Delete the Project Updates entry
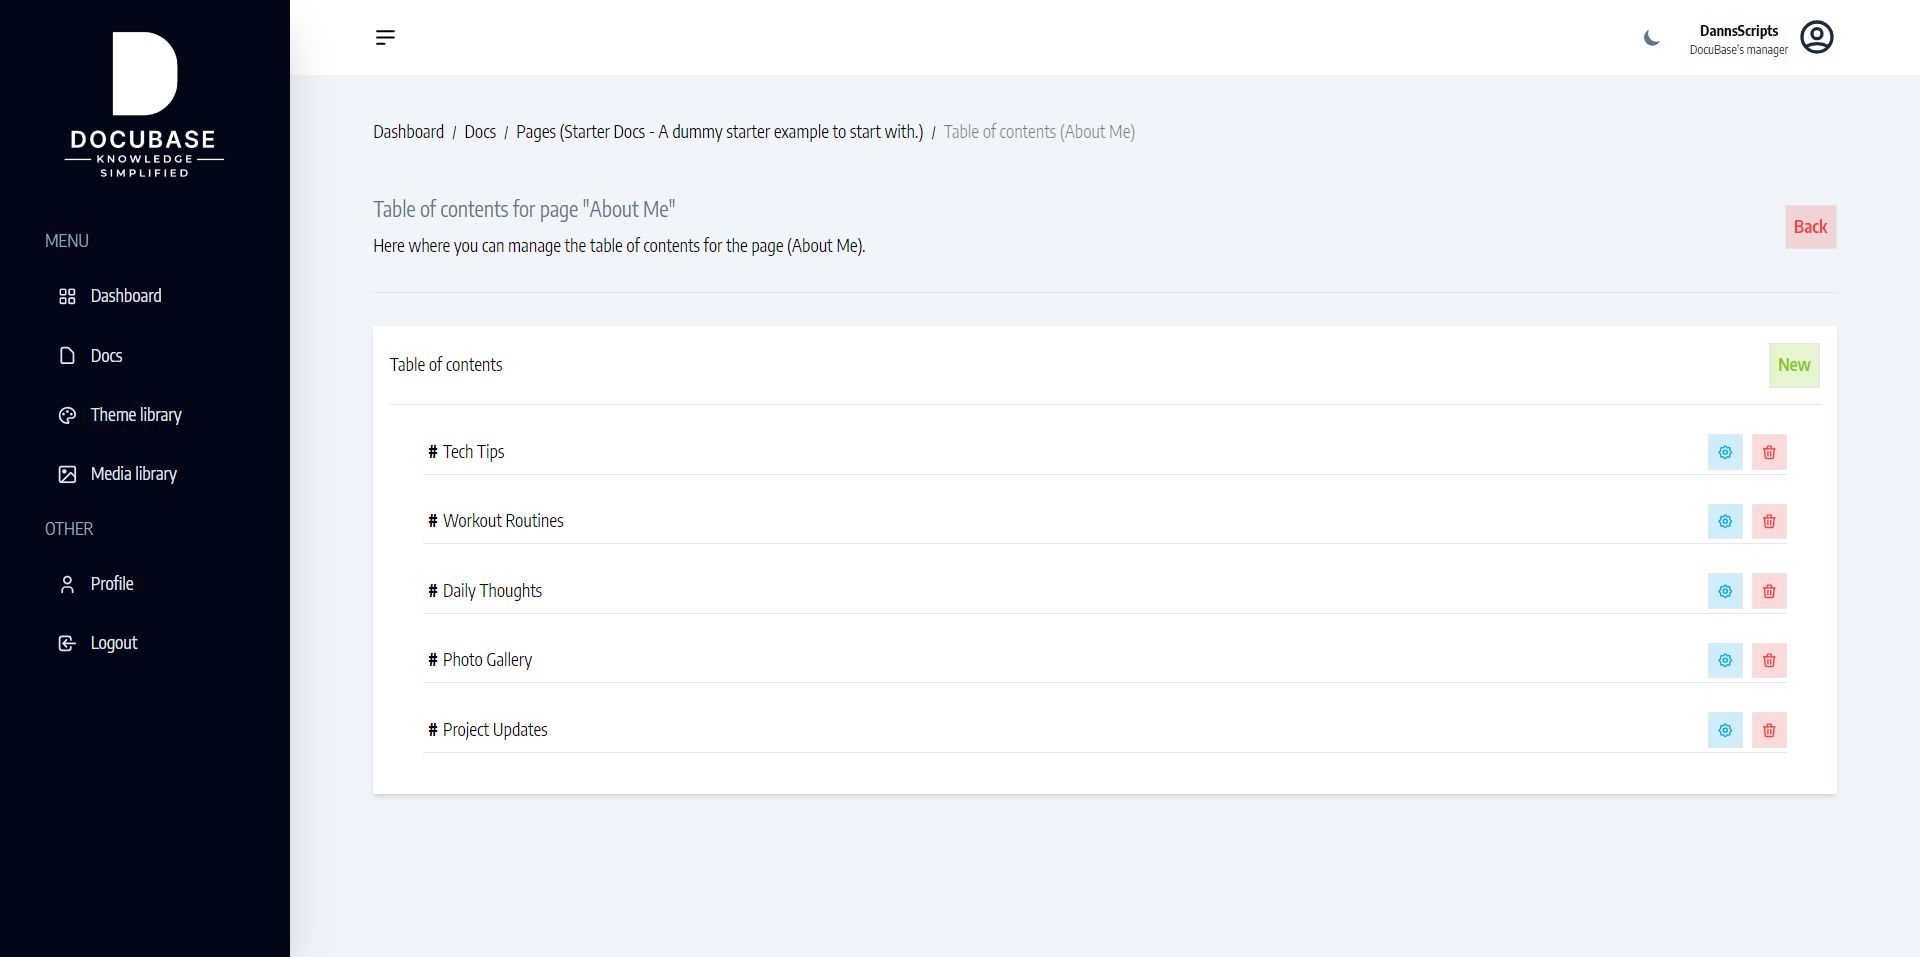Viewport: 1920px width, 957px height. point(1769,730)
